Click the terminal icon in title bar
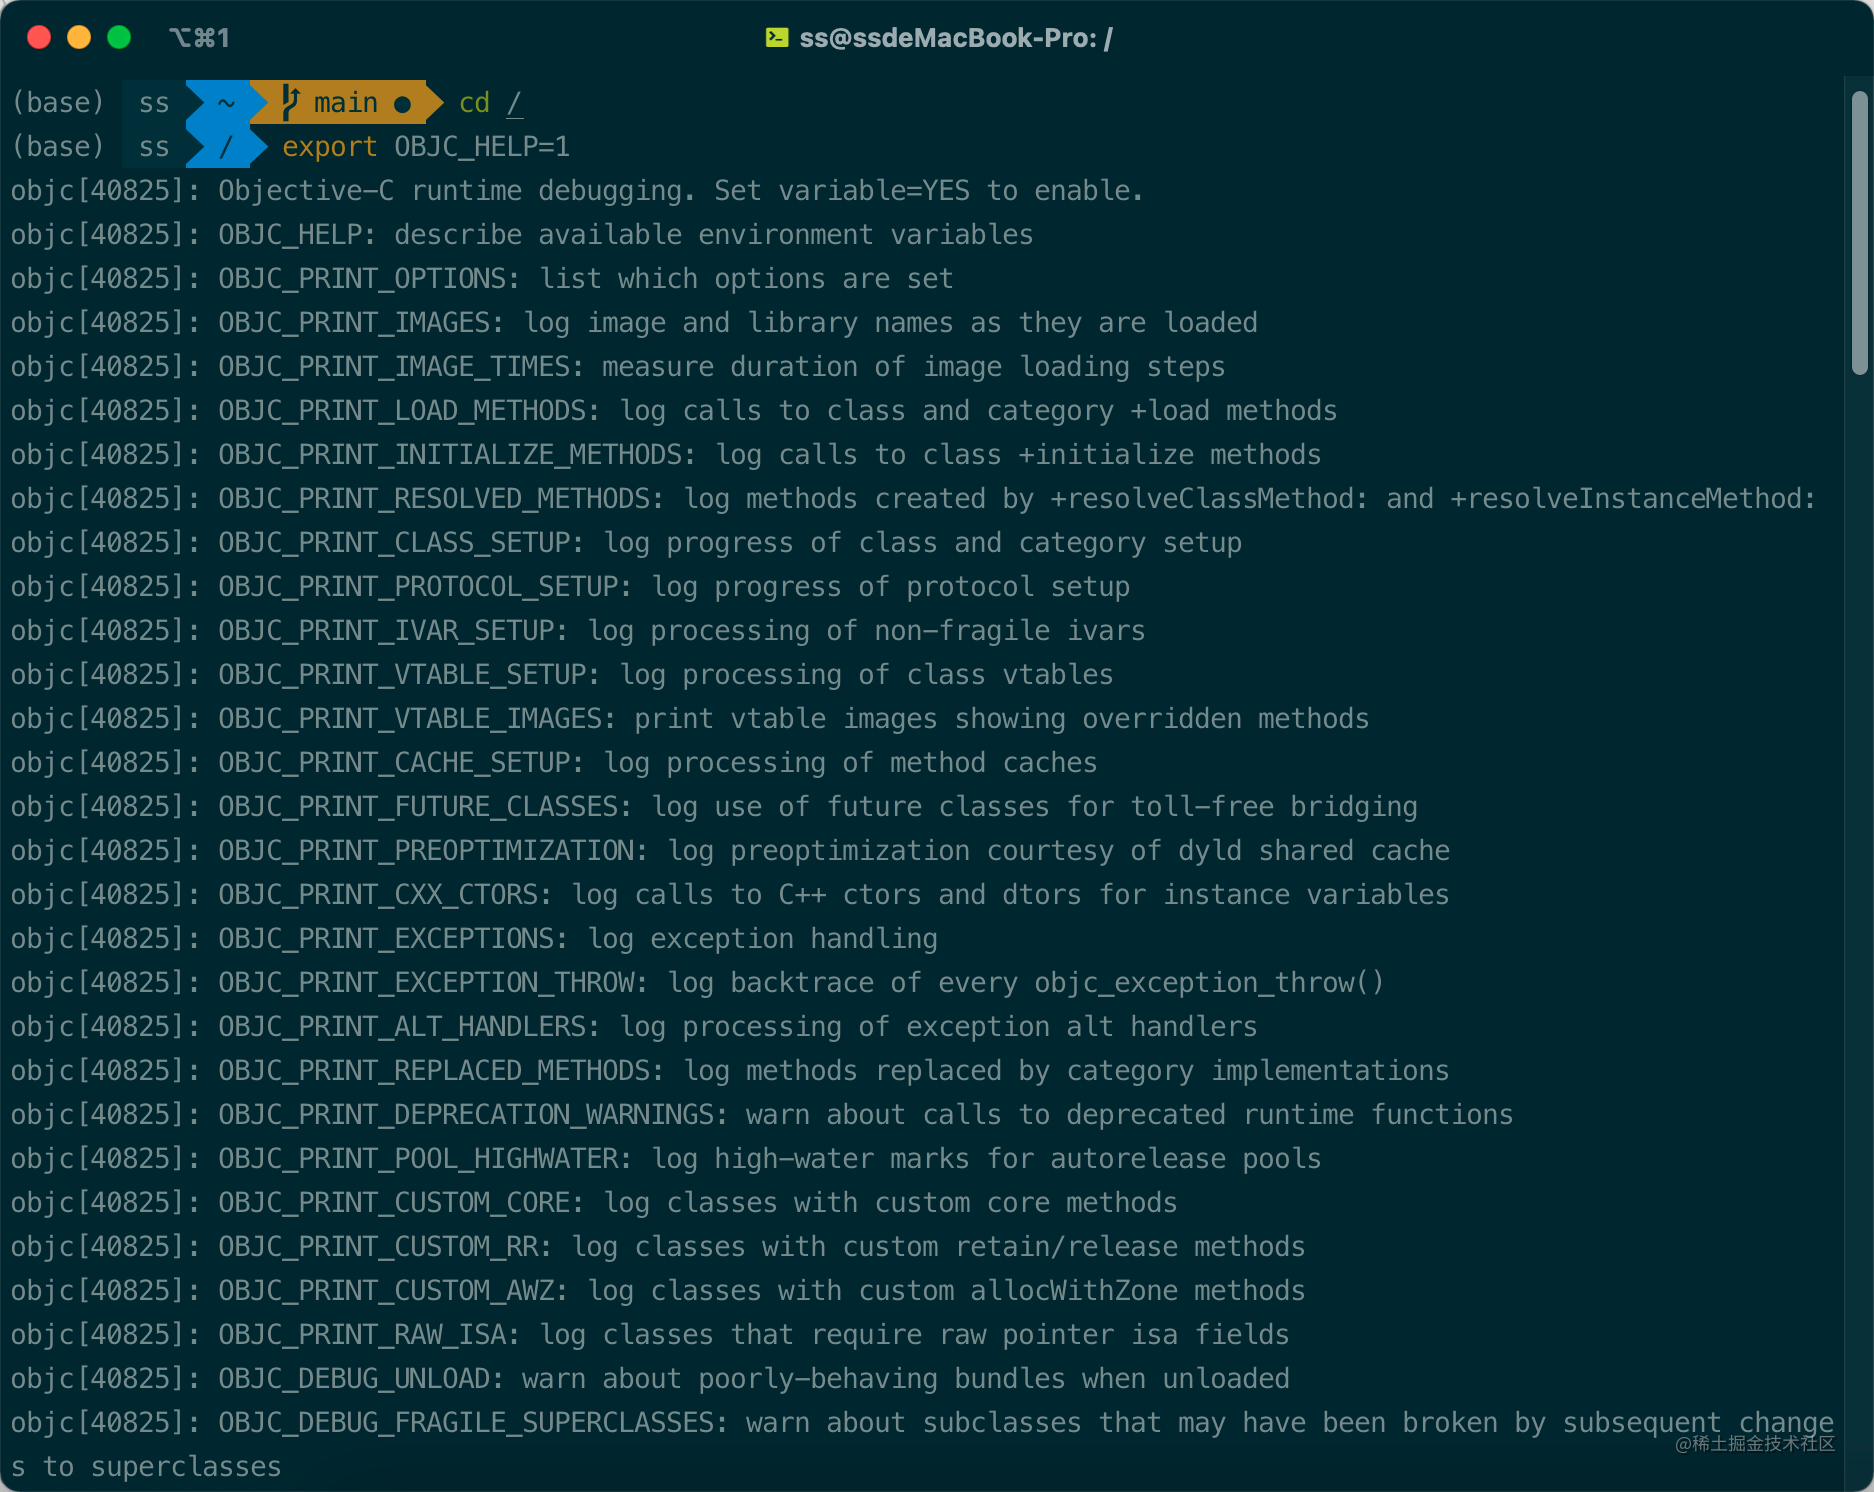The height and width of the screenshot is (1492, 1874). coord(777,38)
